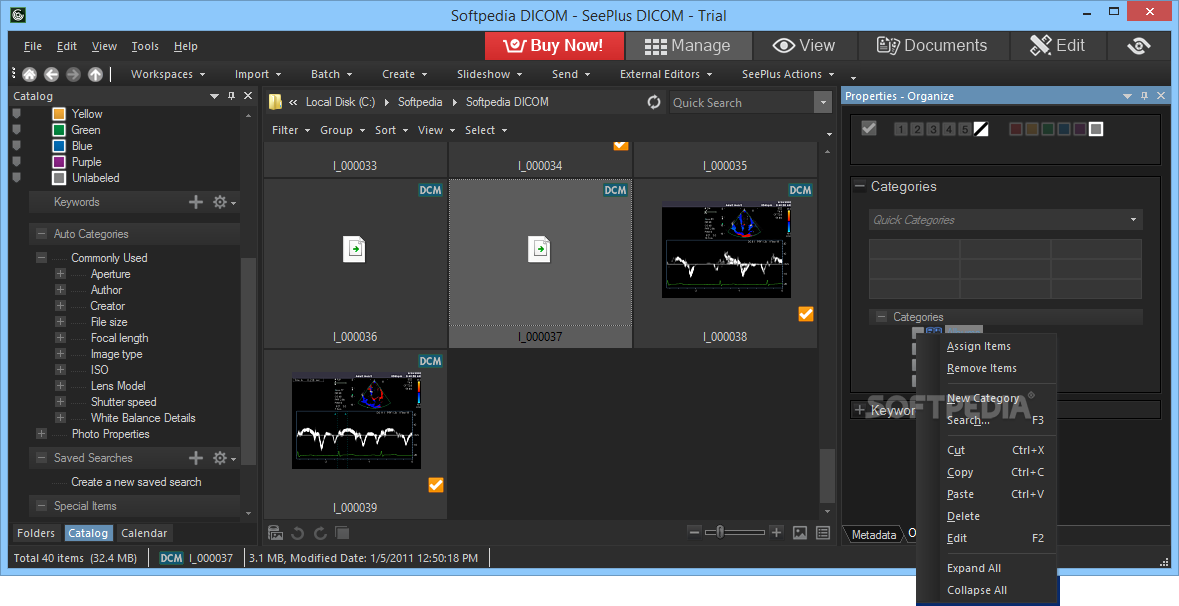Image resolution: width=1179 pixels, height=606 pixels.
Task: Add a saved search with the plus icon
Action: pyautogui.click(x=195, y=457)
